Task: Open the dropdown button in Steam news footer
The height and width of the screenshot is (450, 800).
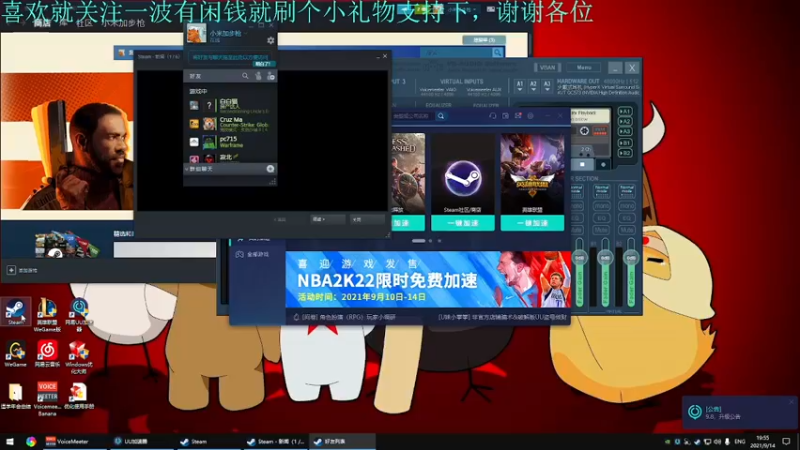Action: point(327,219)
